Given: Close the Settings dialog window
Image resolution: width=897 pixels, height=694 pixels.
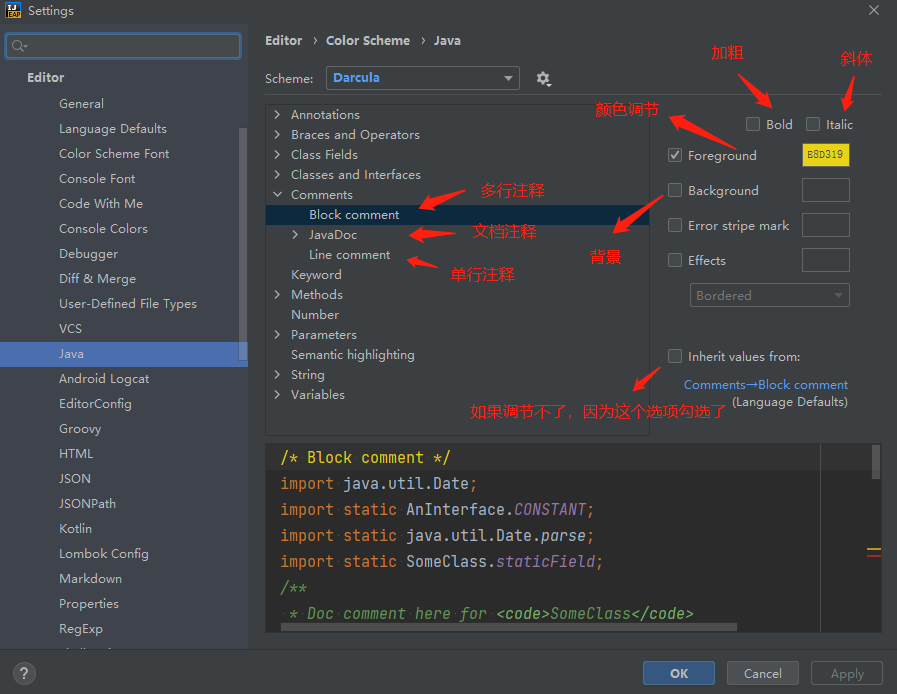Looking at the screenshot, I should 874,10.
